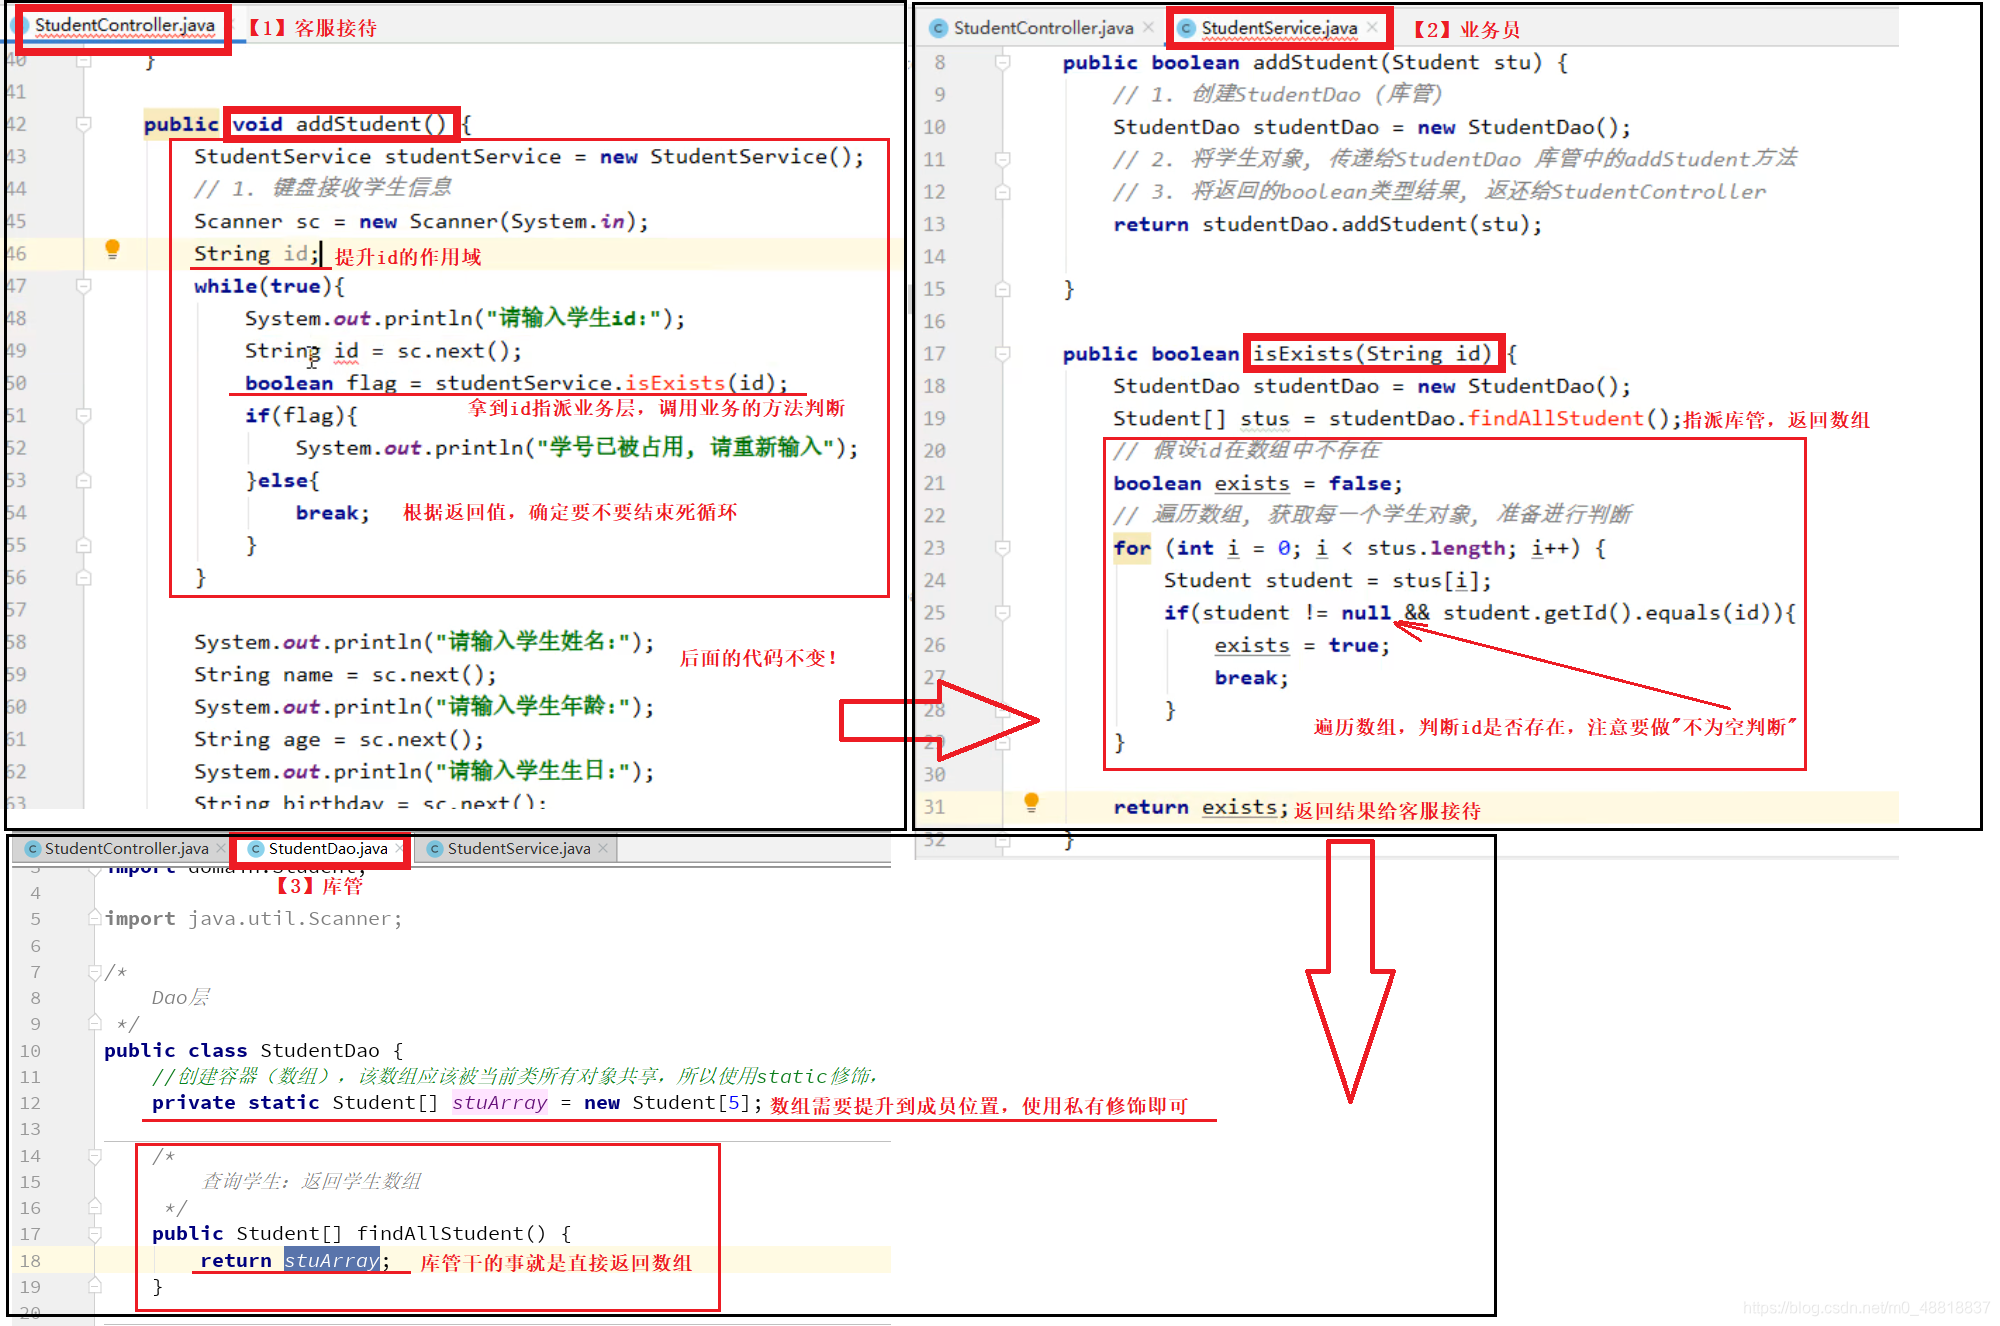Fold findAllStudent method at line 17 gutter
This screenshot has height=1326, width=2000.
coord(95,1234)
